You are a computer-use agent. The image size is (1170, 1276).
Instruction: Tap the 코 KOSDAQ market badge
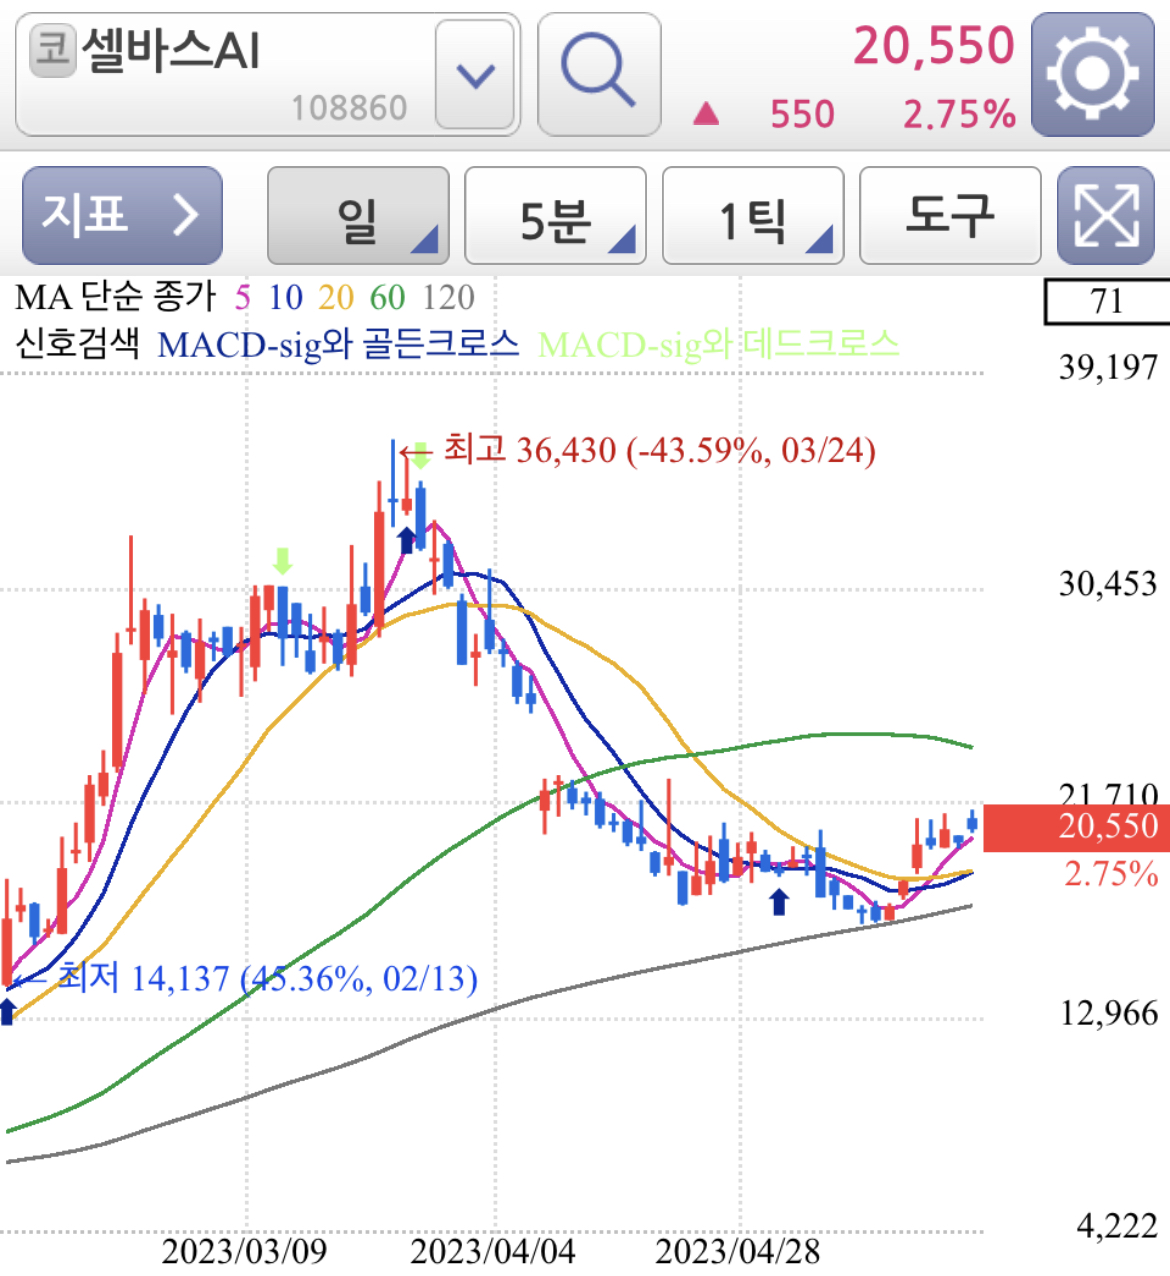point(52,50)
